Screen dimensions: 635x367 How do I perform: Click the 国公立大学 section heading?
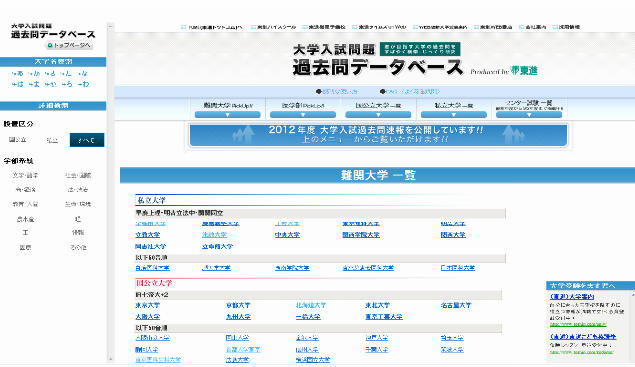click(154, 283)
